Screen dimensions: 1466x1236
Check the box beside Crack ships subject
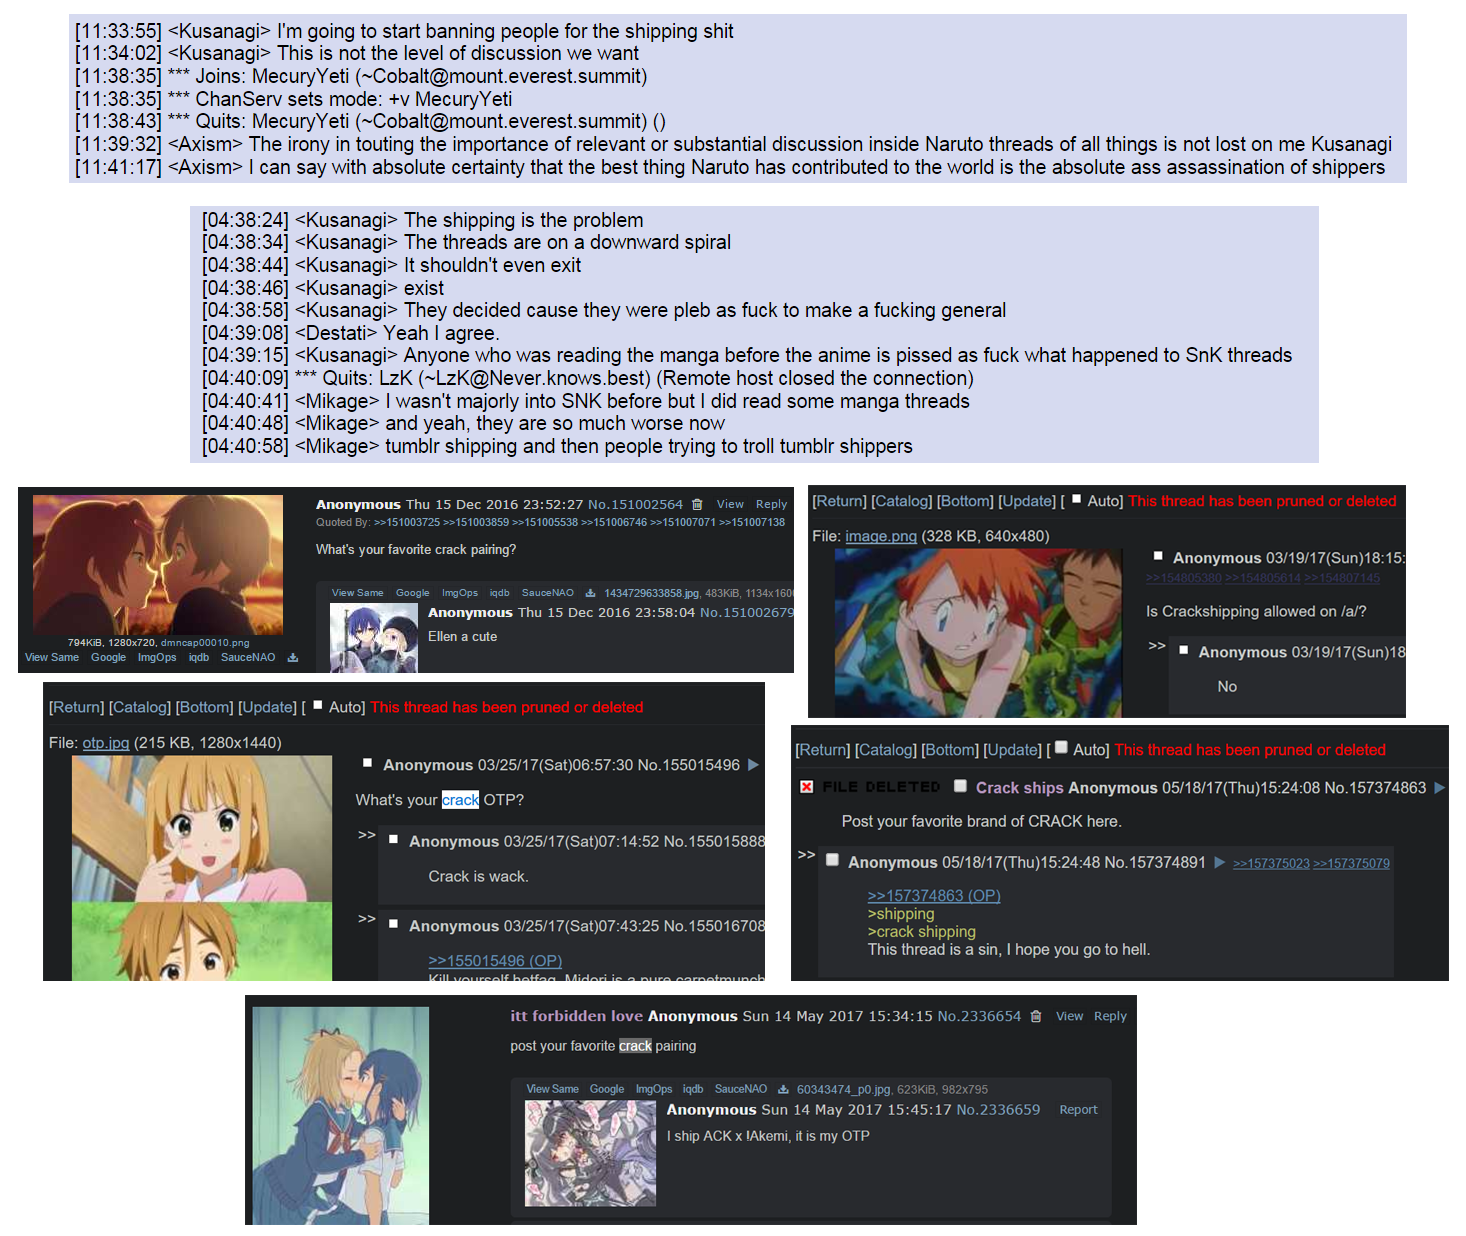tap(960, 786)
